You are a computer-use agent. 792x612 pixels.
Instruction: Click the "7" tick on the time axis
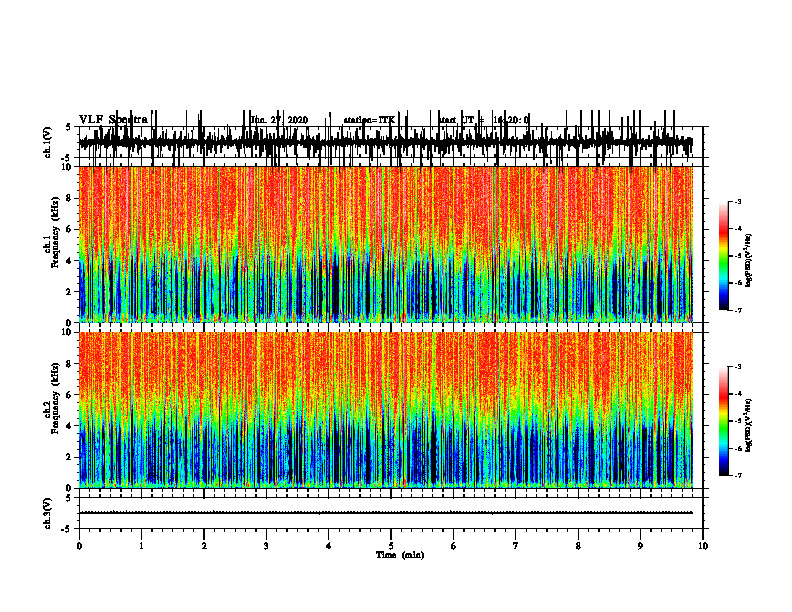(x=516, y=546)
